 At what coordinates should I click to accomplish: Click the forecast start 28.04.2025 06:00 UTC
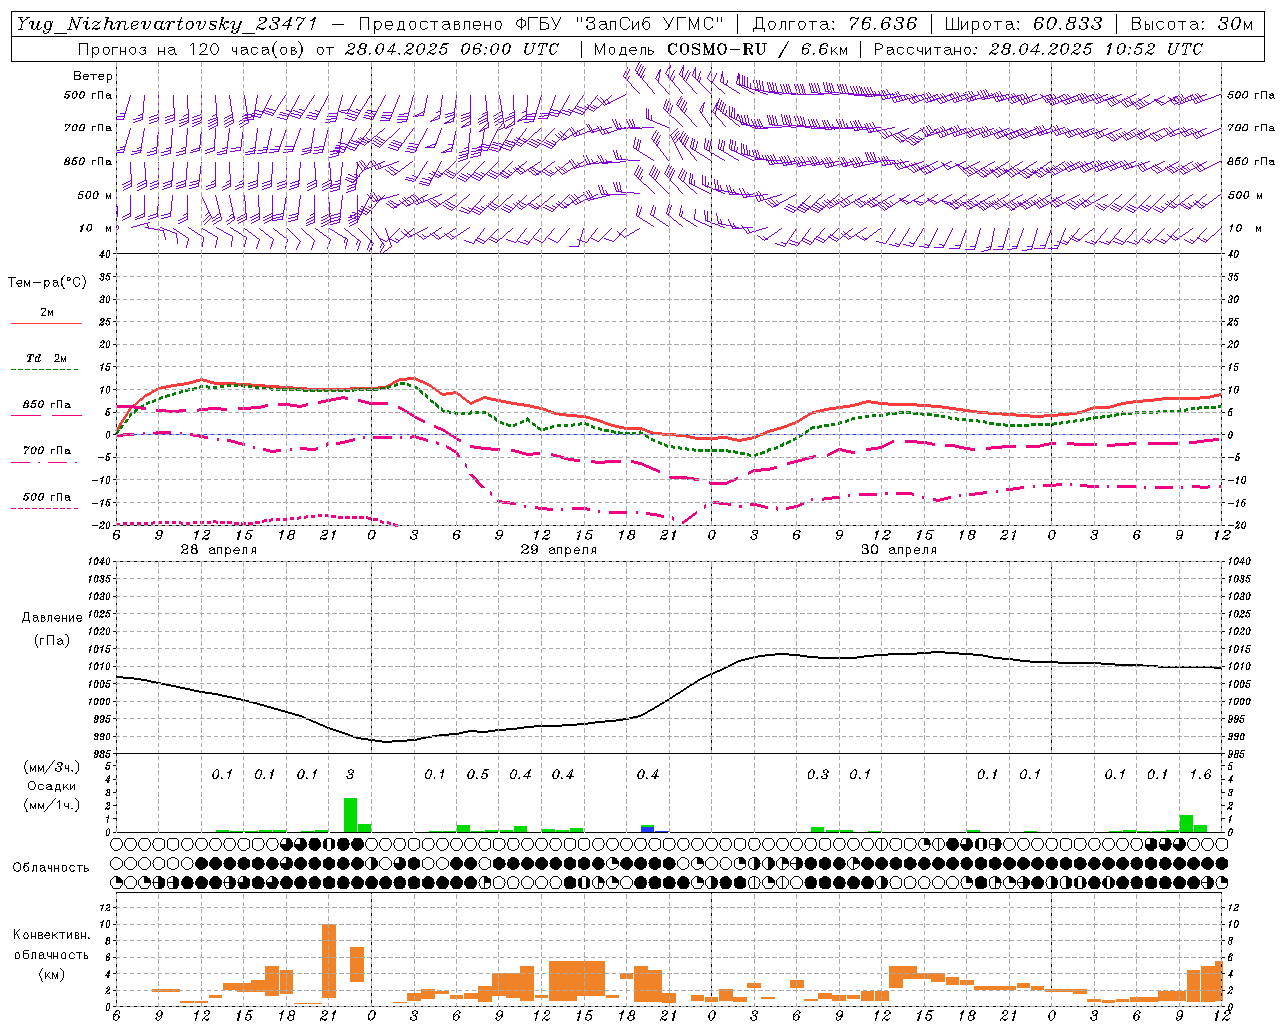452,49
